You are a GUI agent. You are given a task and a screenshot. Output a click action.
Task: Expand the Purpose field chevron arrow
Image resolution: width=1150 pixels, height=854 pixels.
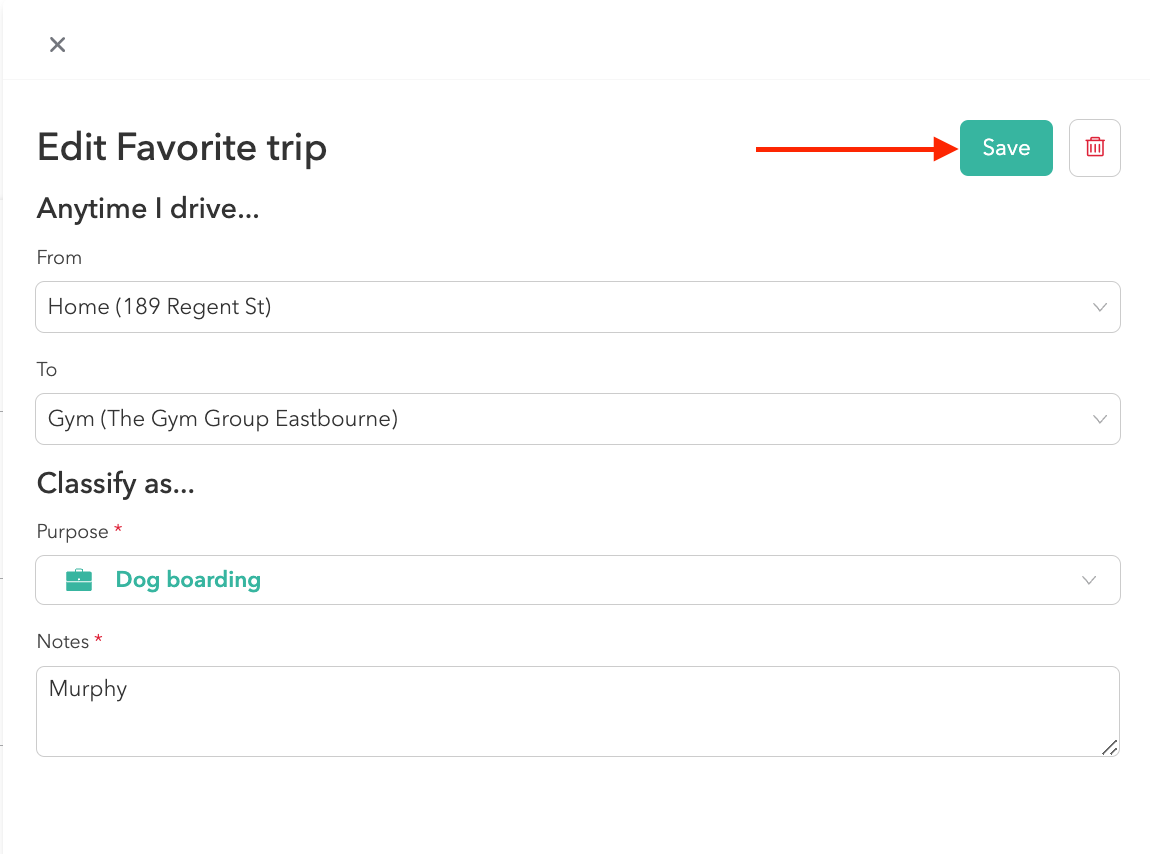1089,580
